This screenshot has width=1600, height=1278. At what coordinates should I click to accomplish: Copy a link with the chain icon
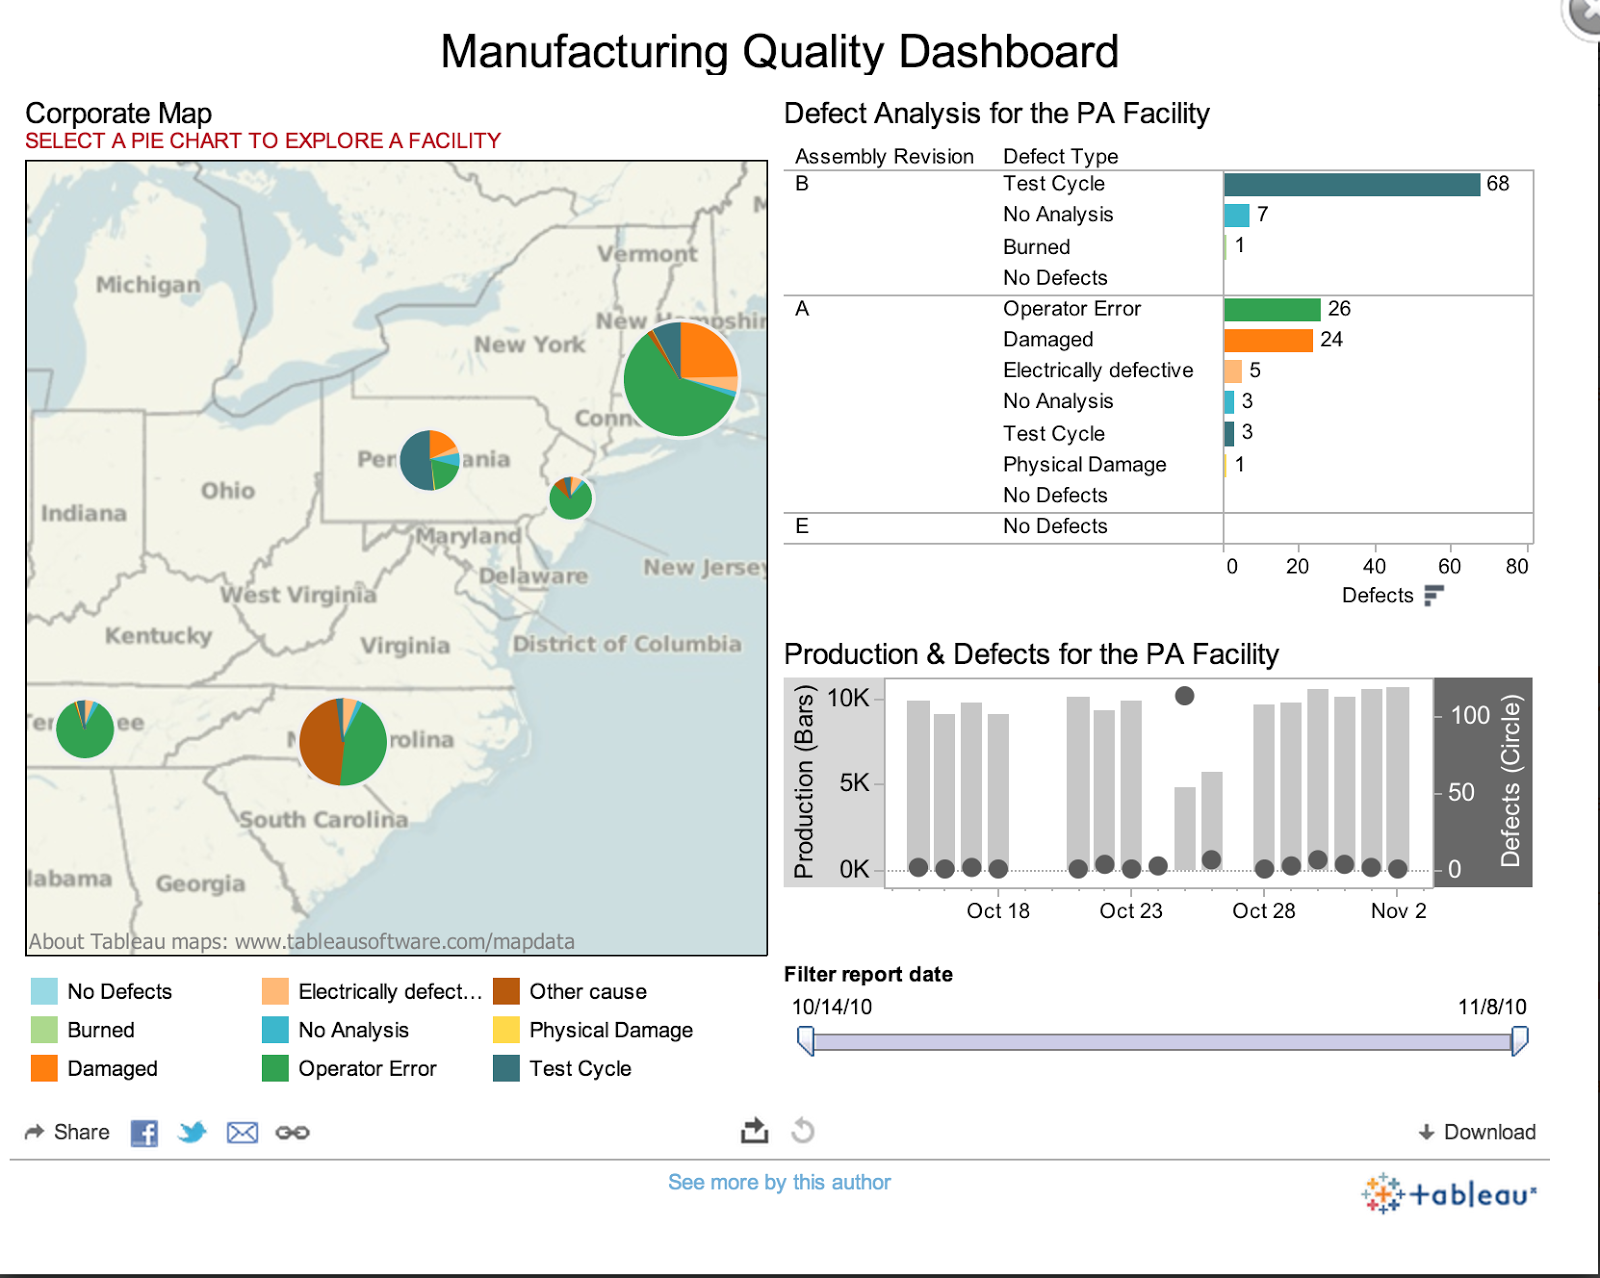pos(292,1132)
